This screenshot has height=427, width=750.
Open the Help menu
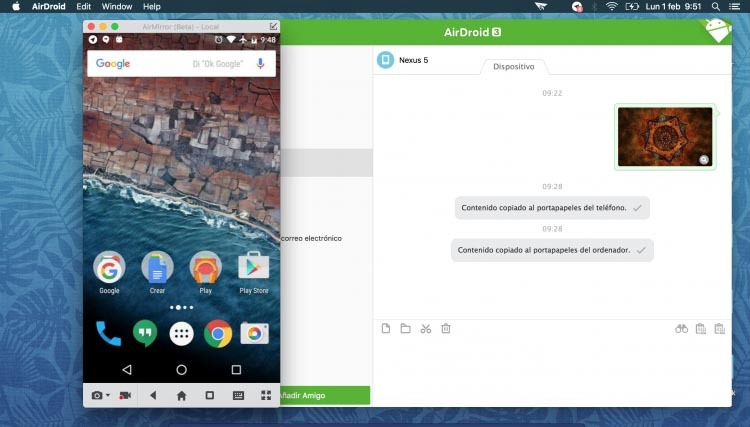click(x=152, y=7)
